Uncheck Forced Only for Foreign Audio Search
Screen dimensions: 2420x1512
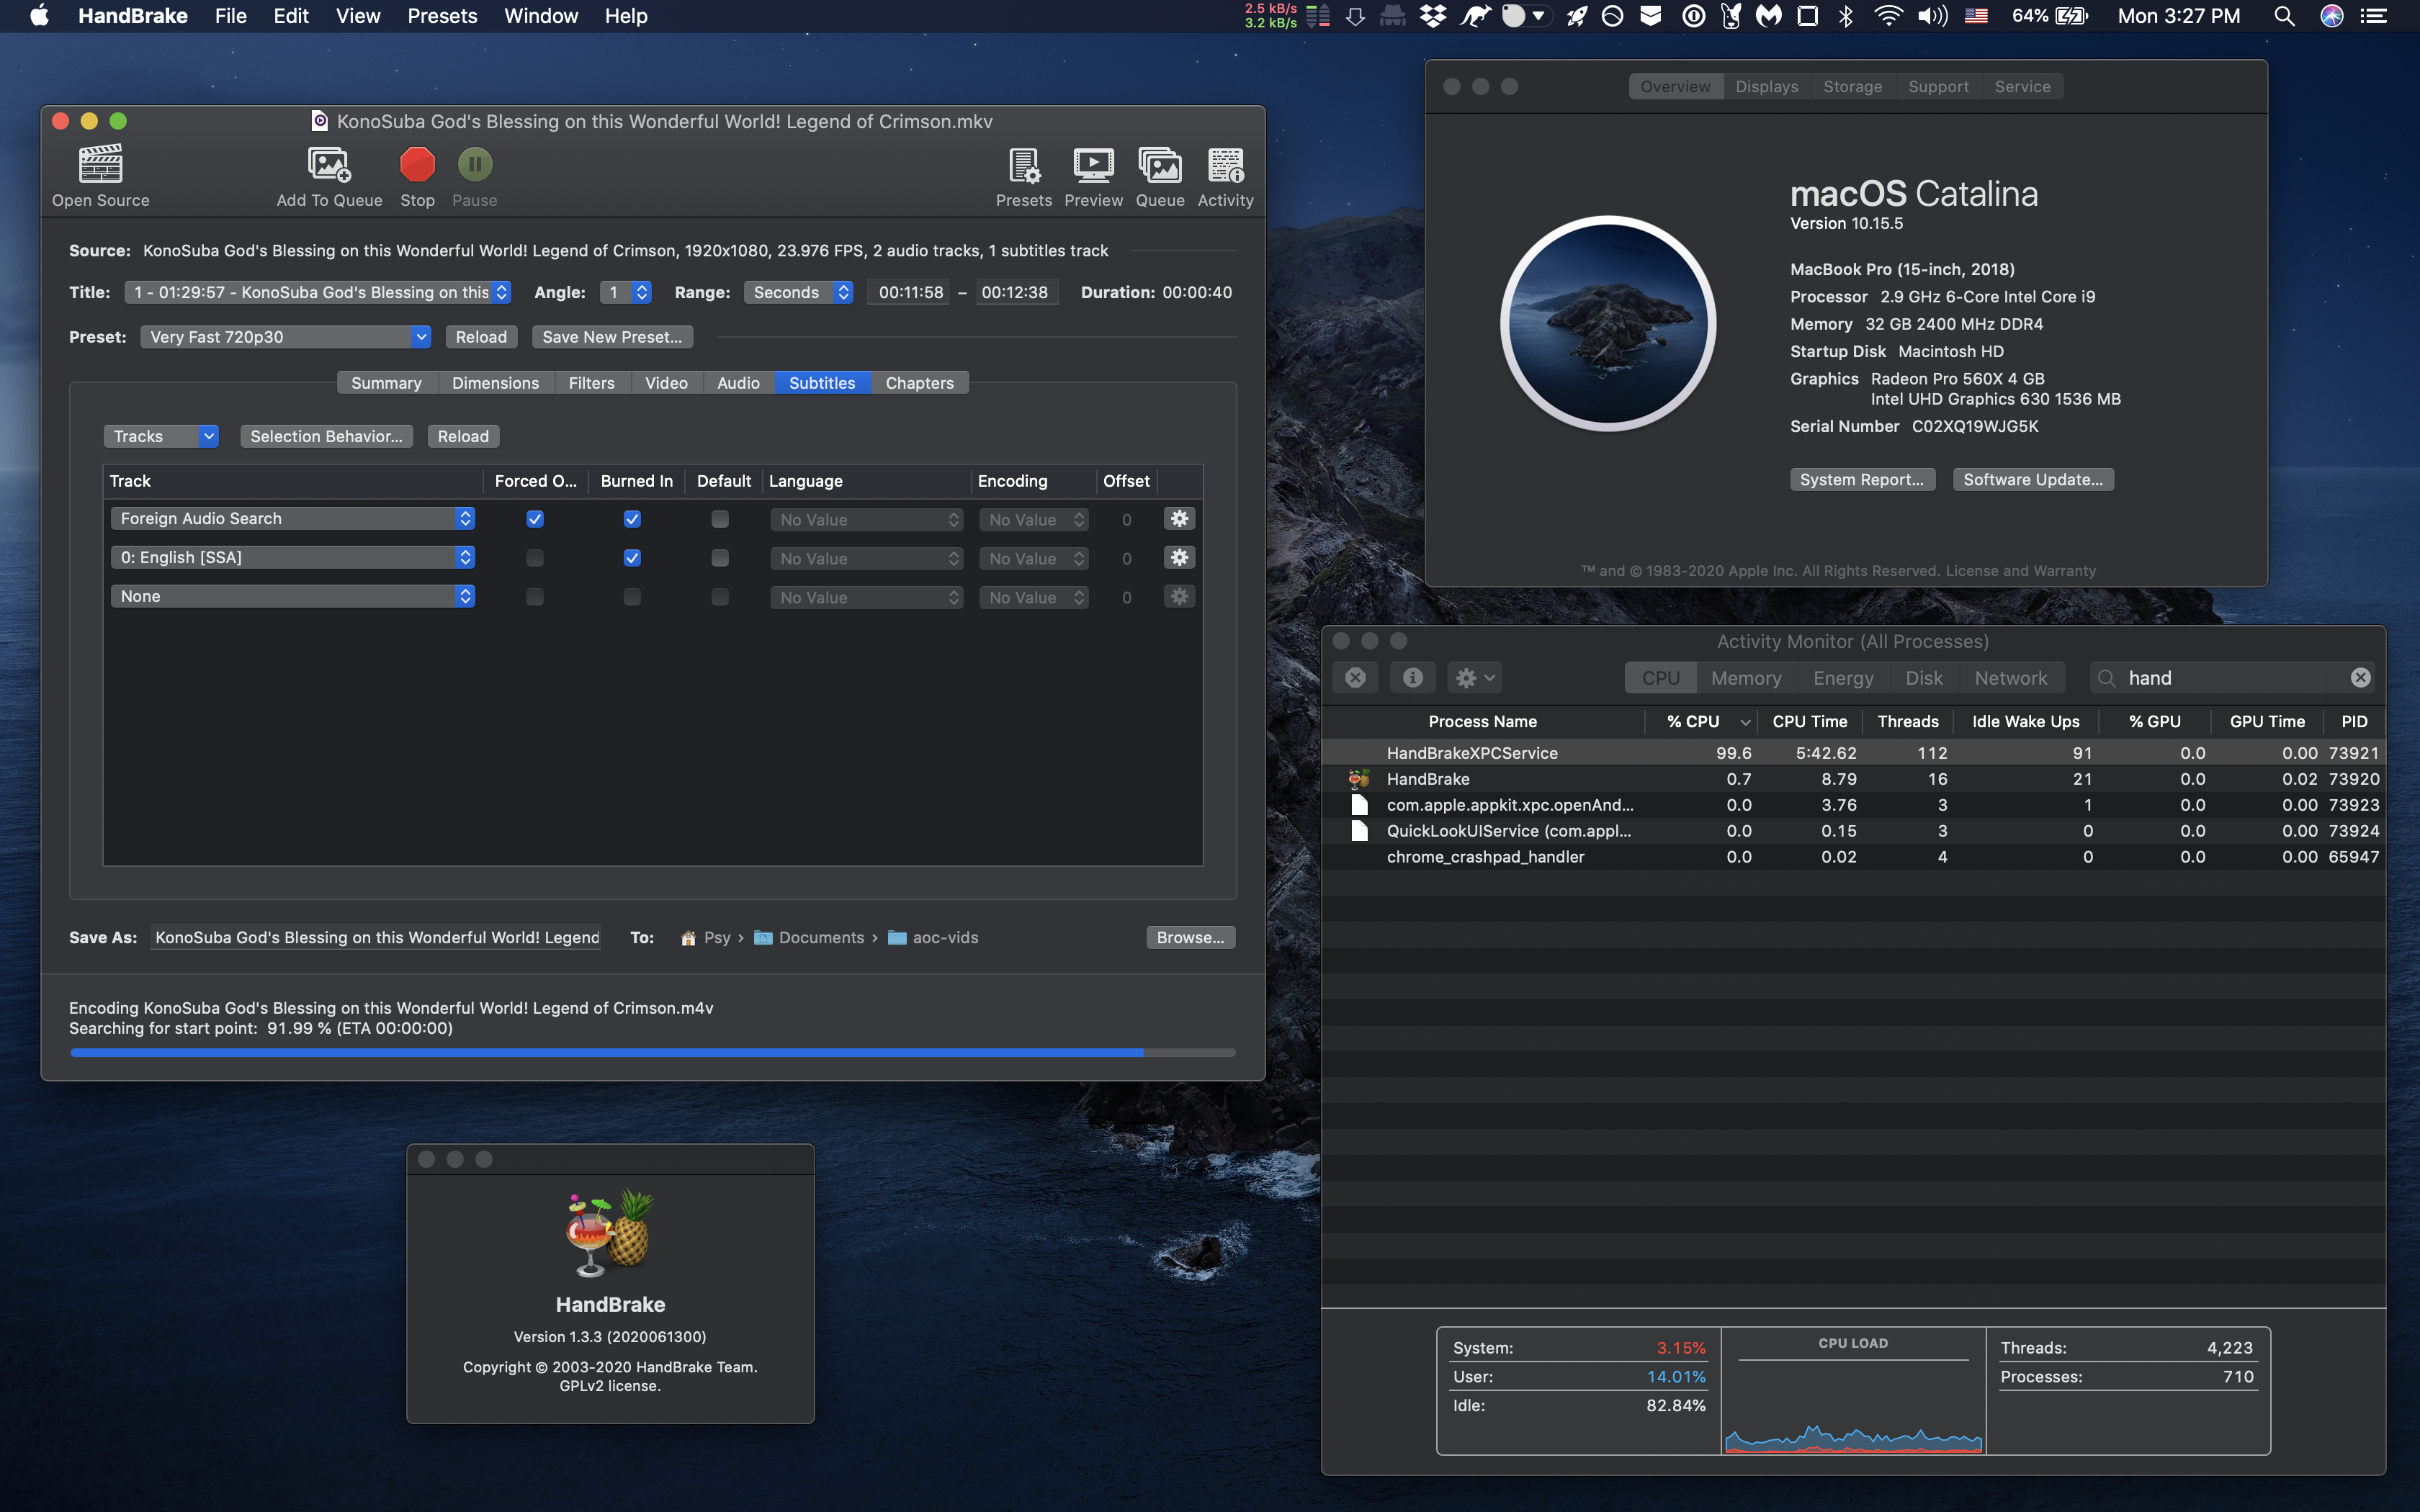535,519
